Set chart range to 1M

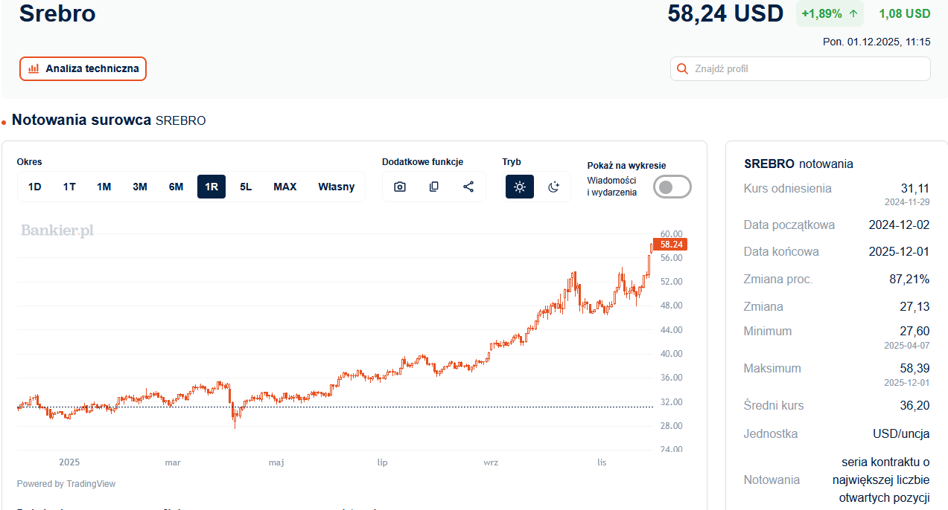click(x=104, y=187)
